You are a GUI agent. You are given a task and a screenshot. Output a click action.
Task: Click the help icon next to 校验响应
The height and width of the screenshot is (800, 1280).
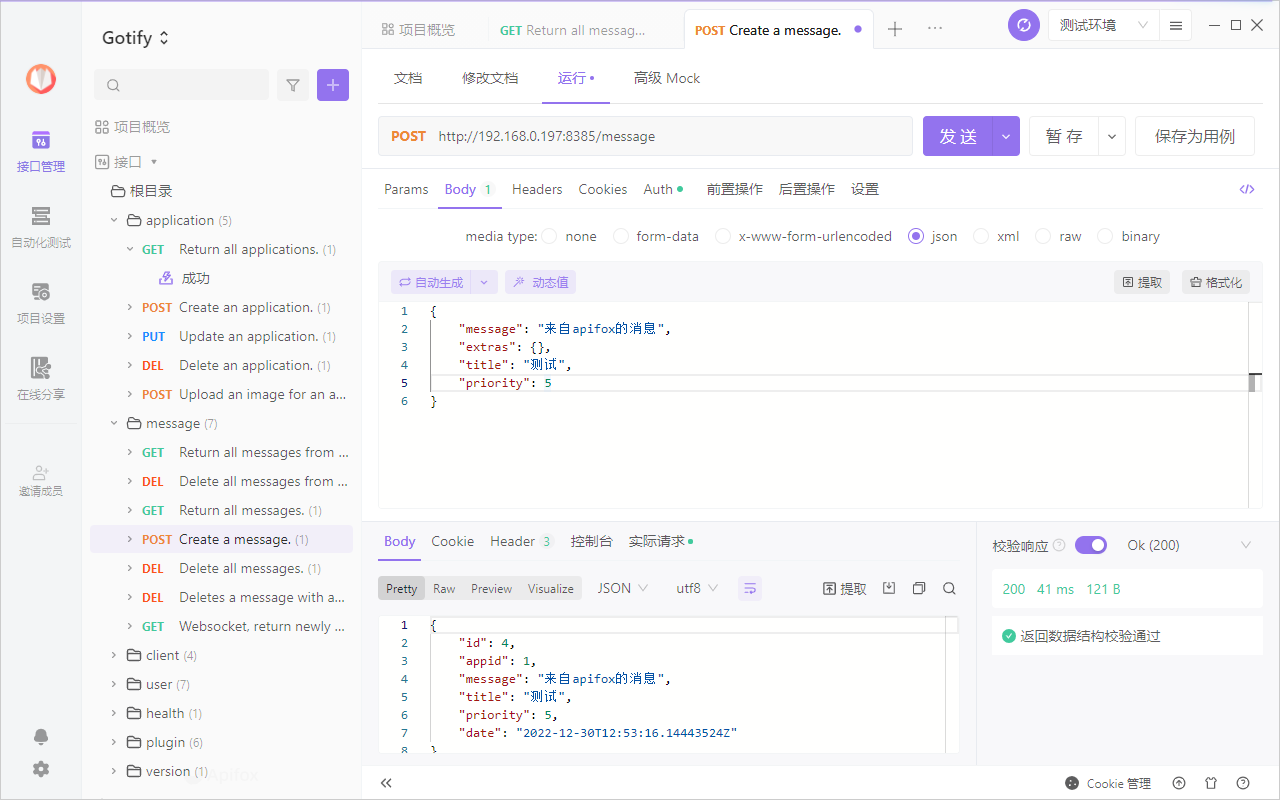[x=1059, y=546]
